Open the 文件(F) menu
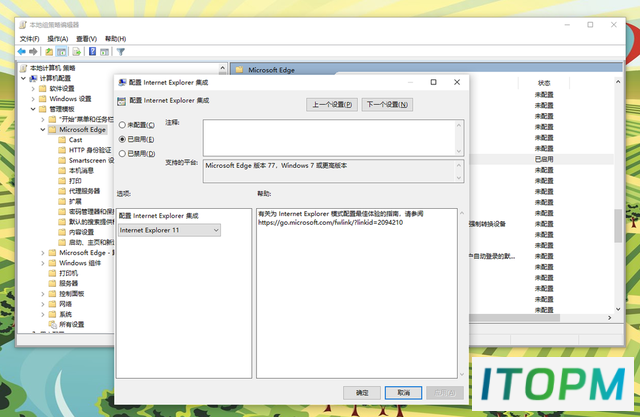Screen dimensions: 640x417 [x=29, y=39]
